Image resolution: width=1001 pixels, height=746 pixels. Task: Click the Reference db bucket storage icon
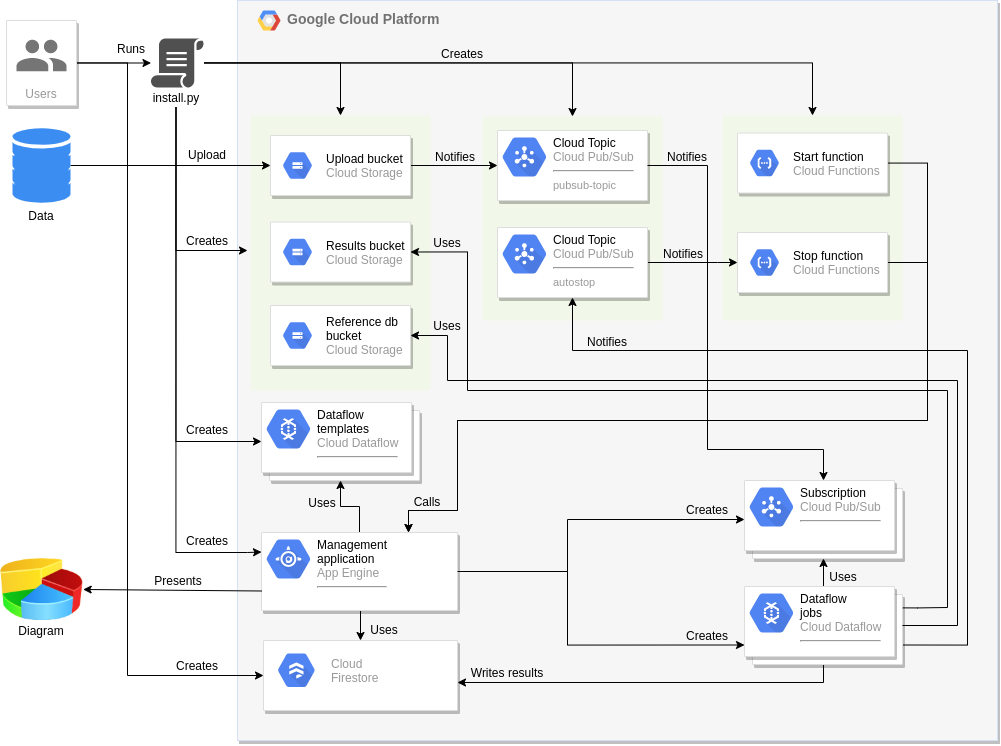coord(297,336)
